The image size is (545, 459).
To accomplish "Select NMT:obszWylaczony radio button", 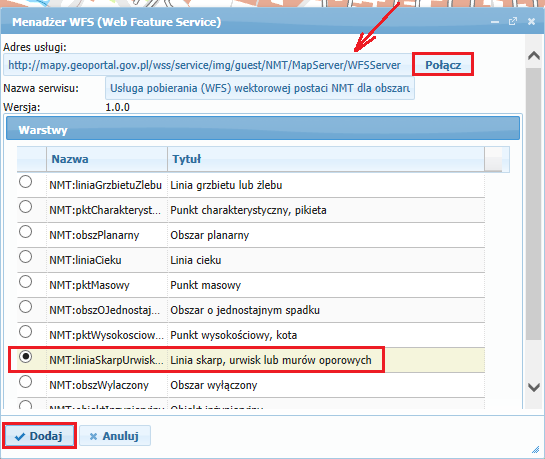I will pos(25,382).
